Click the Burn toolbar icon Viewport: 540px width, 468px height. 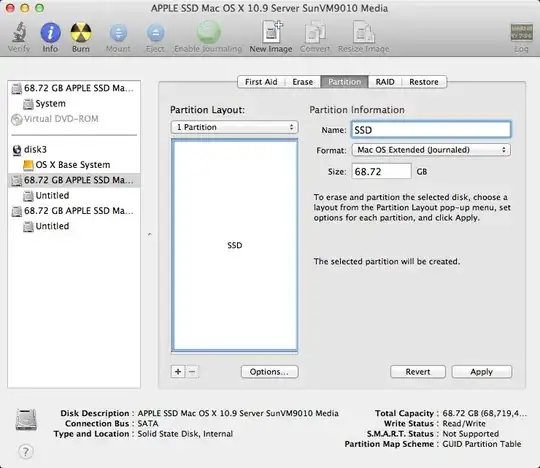point(81,33)
